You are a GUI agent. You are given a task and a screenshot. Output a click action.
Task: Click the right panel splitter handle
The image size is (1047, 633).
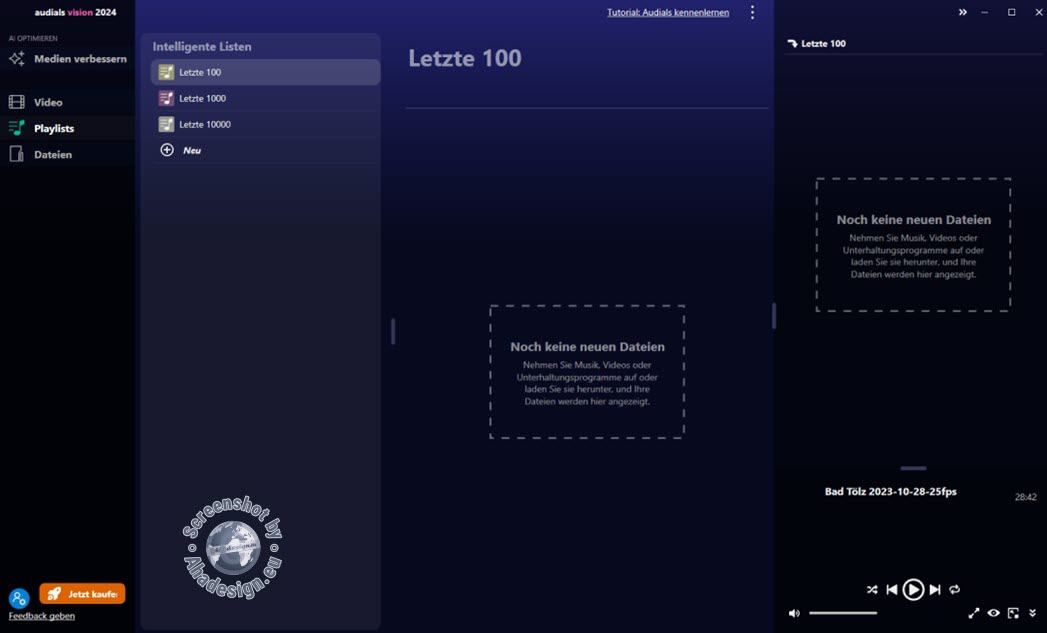point(774,316)
